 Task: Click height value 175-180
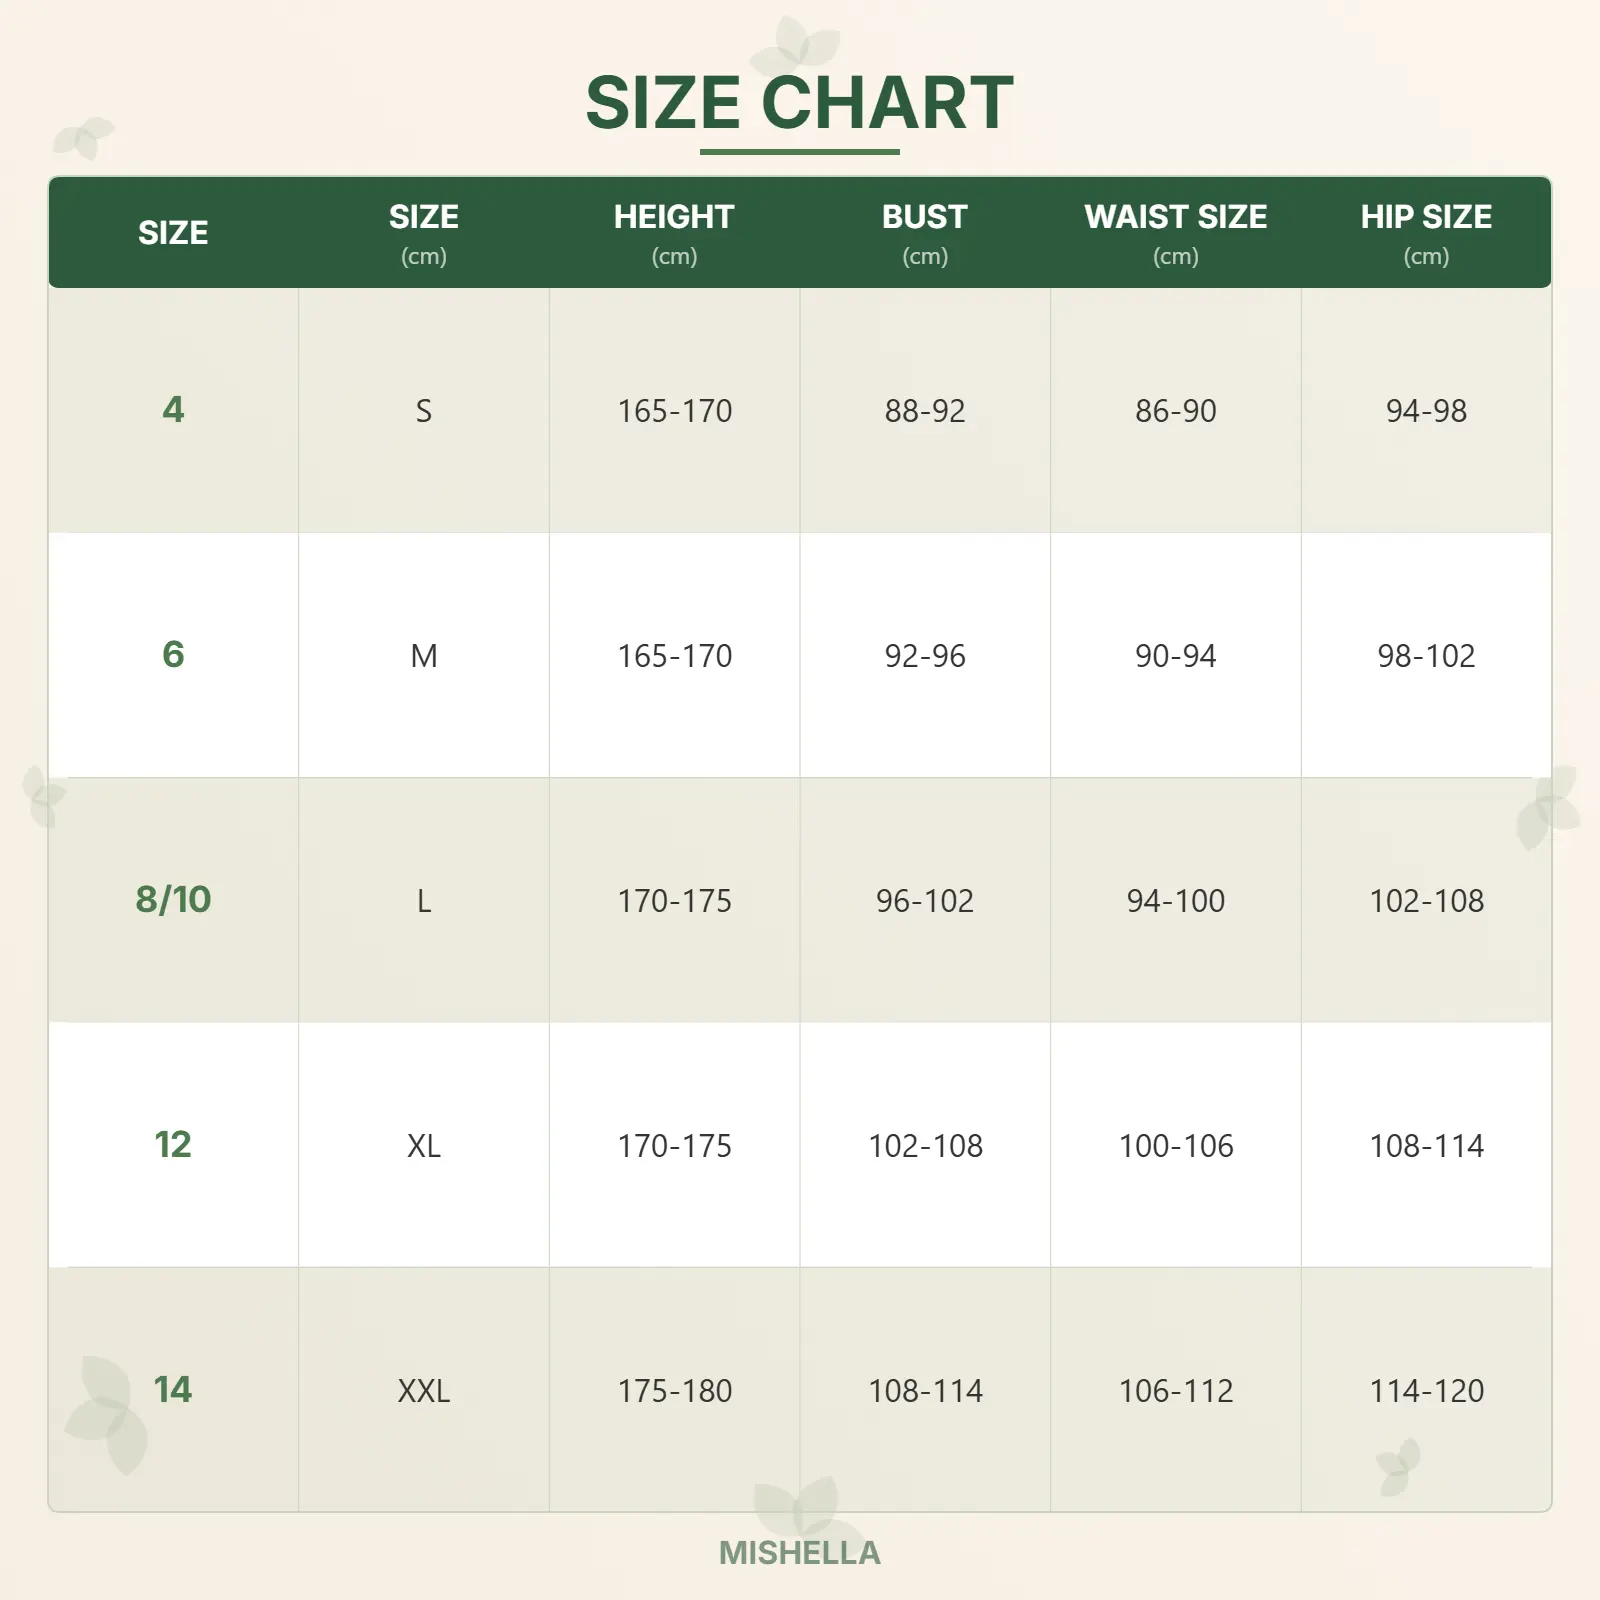674,1391
